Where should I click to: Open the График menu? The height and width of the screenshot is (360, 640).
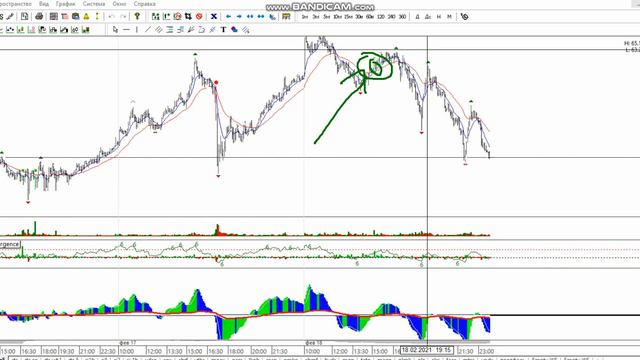66,4
